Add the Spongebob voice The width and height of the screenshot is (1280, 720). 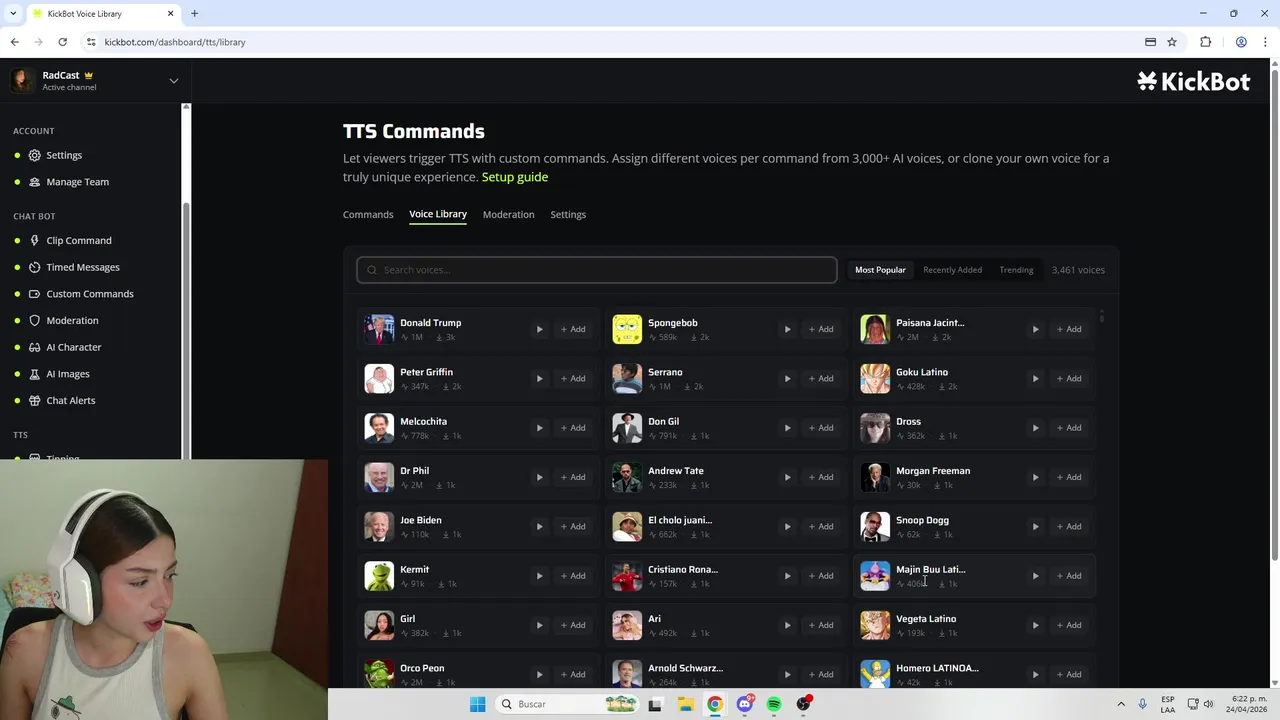(x=821, y=329)
